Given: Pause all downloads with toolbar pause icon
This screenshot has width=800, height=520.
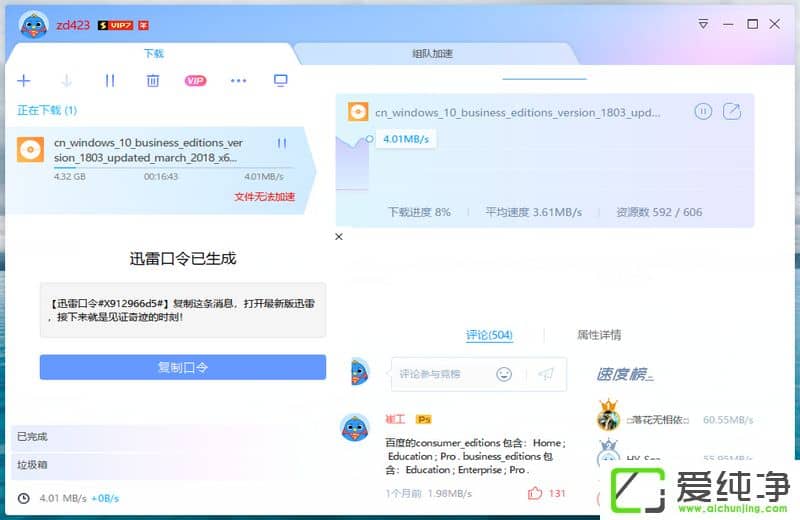Looking at the screenshot, I should point(110,81).
